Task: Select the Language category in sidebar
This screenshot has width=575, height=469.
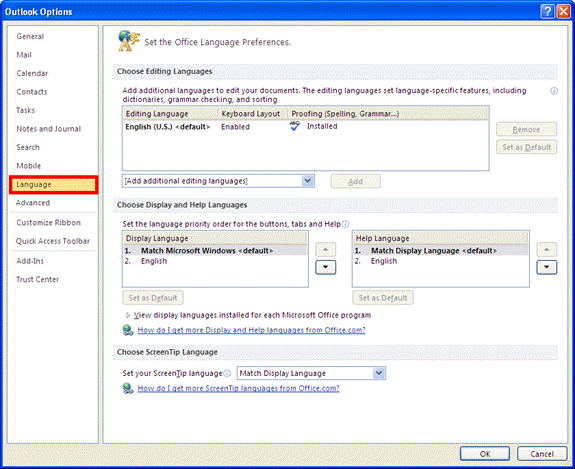Action: pos(54,185)
